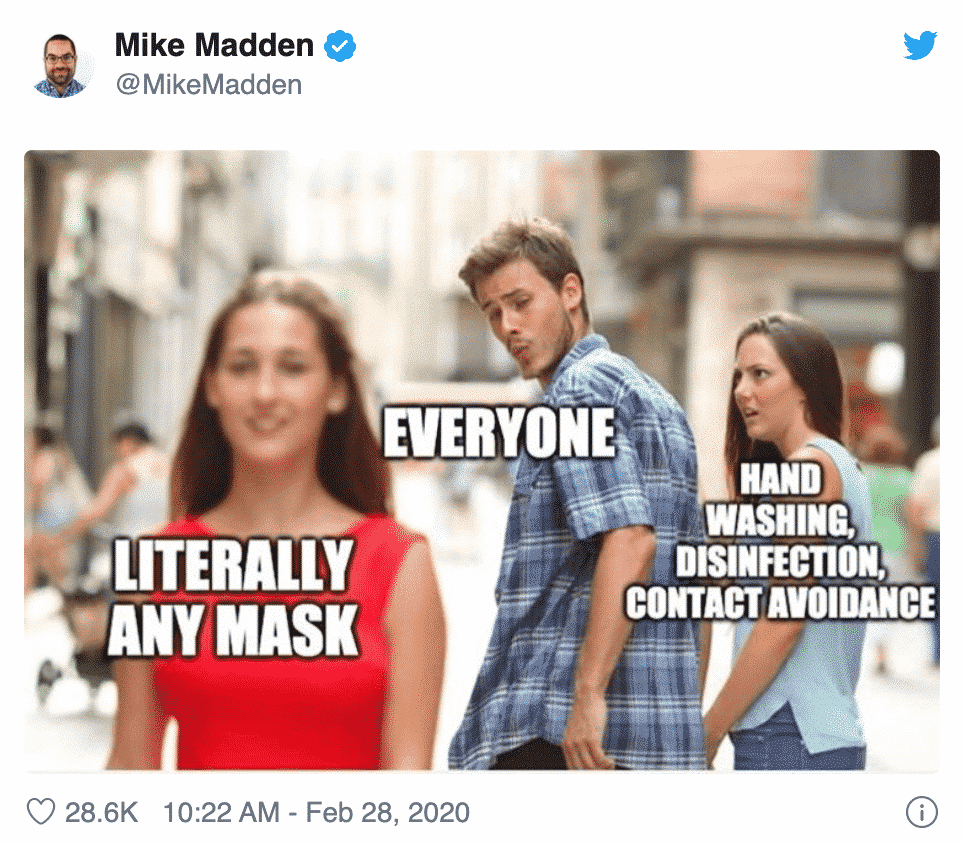The height and width of the screenshot is (842, 964).
Task: Click the 28.6K likes count
Action: [101, 812]
